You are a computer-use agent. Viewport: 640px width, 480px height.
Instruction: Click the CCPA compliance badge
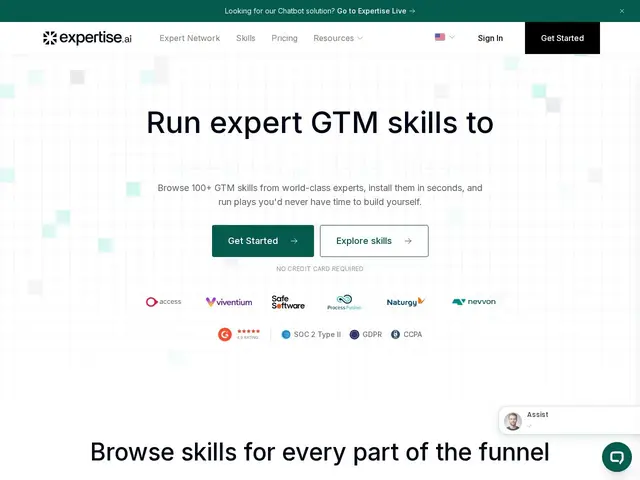pos(407,334)
